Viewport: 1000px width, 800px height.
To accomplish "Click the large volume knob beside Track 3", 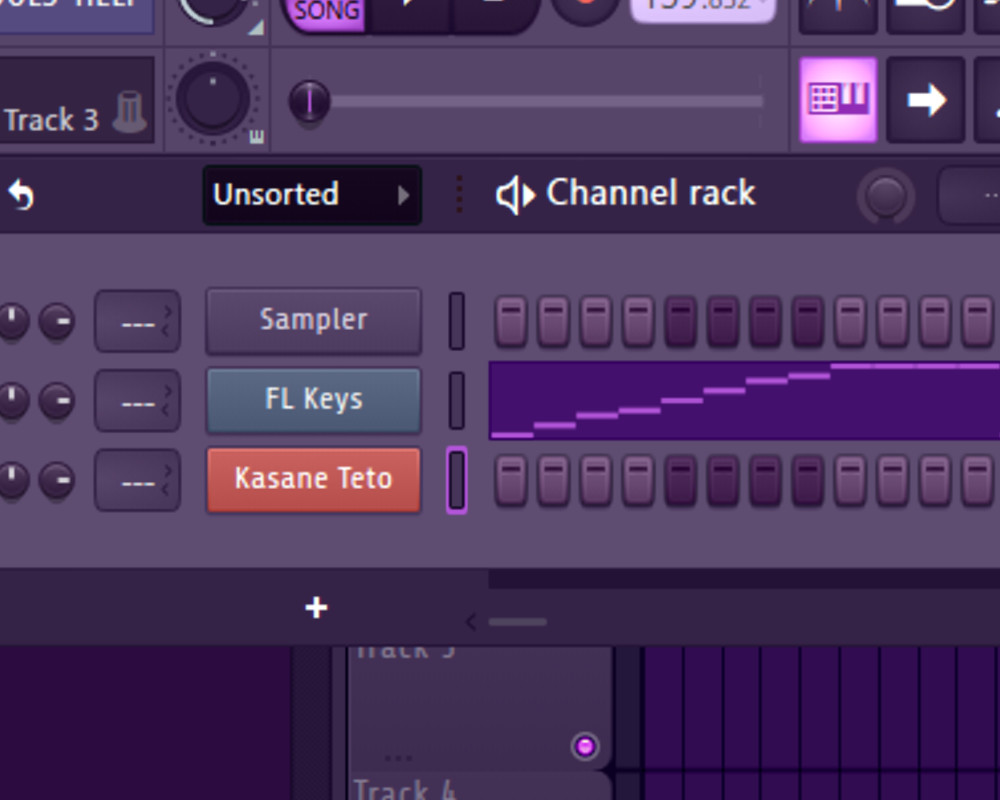I will click(213, 99).
